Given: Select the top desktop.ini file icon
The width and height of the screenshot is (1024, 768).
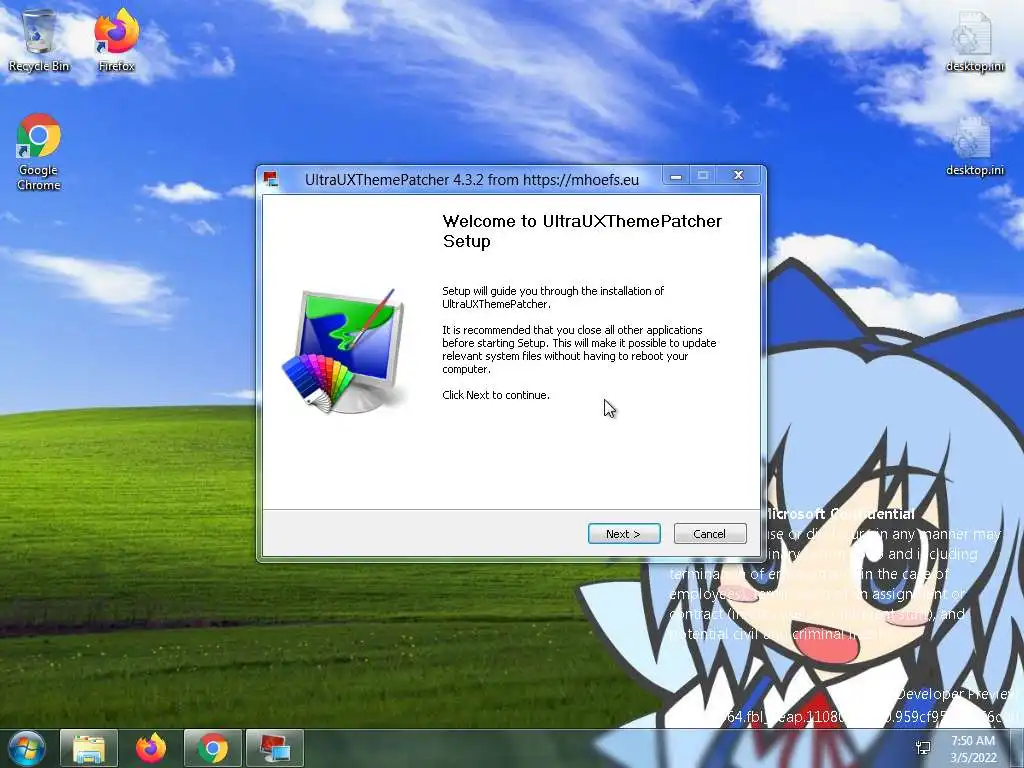Looking at the screenshot, I should coord(975,42).
